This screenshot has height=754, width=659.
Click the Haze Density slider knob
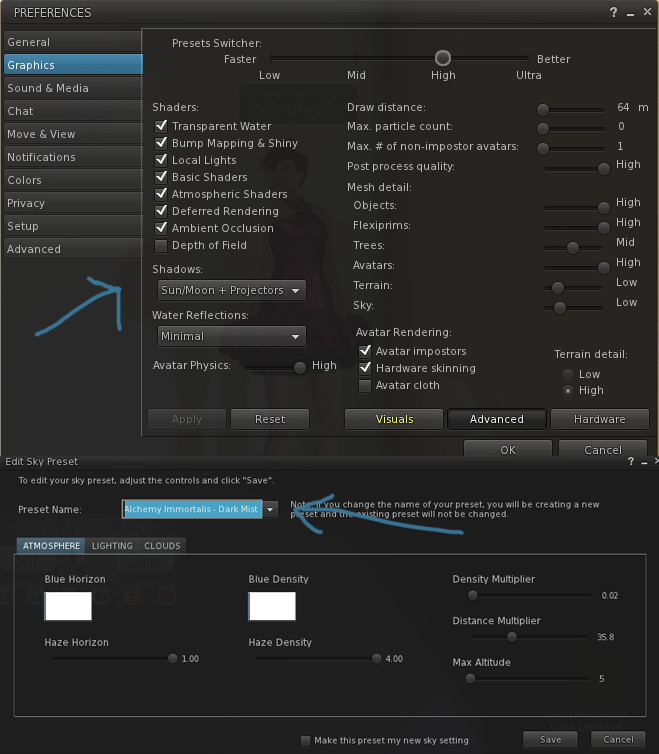(x=377, y=659)
